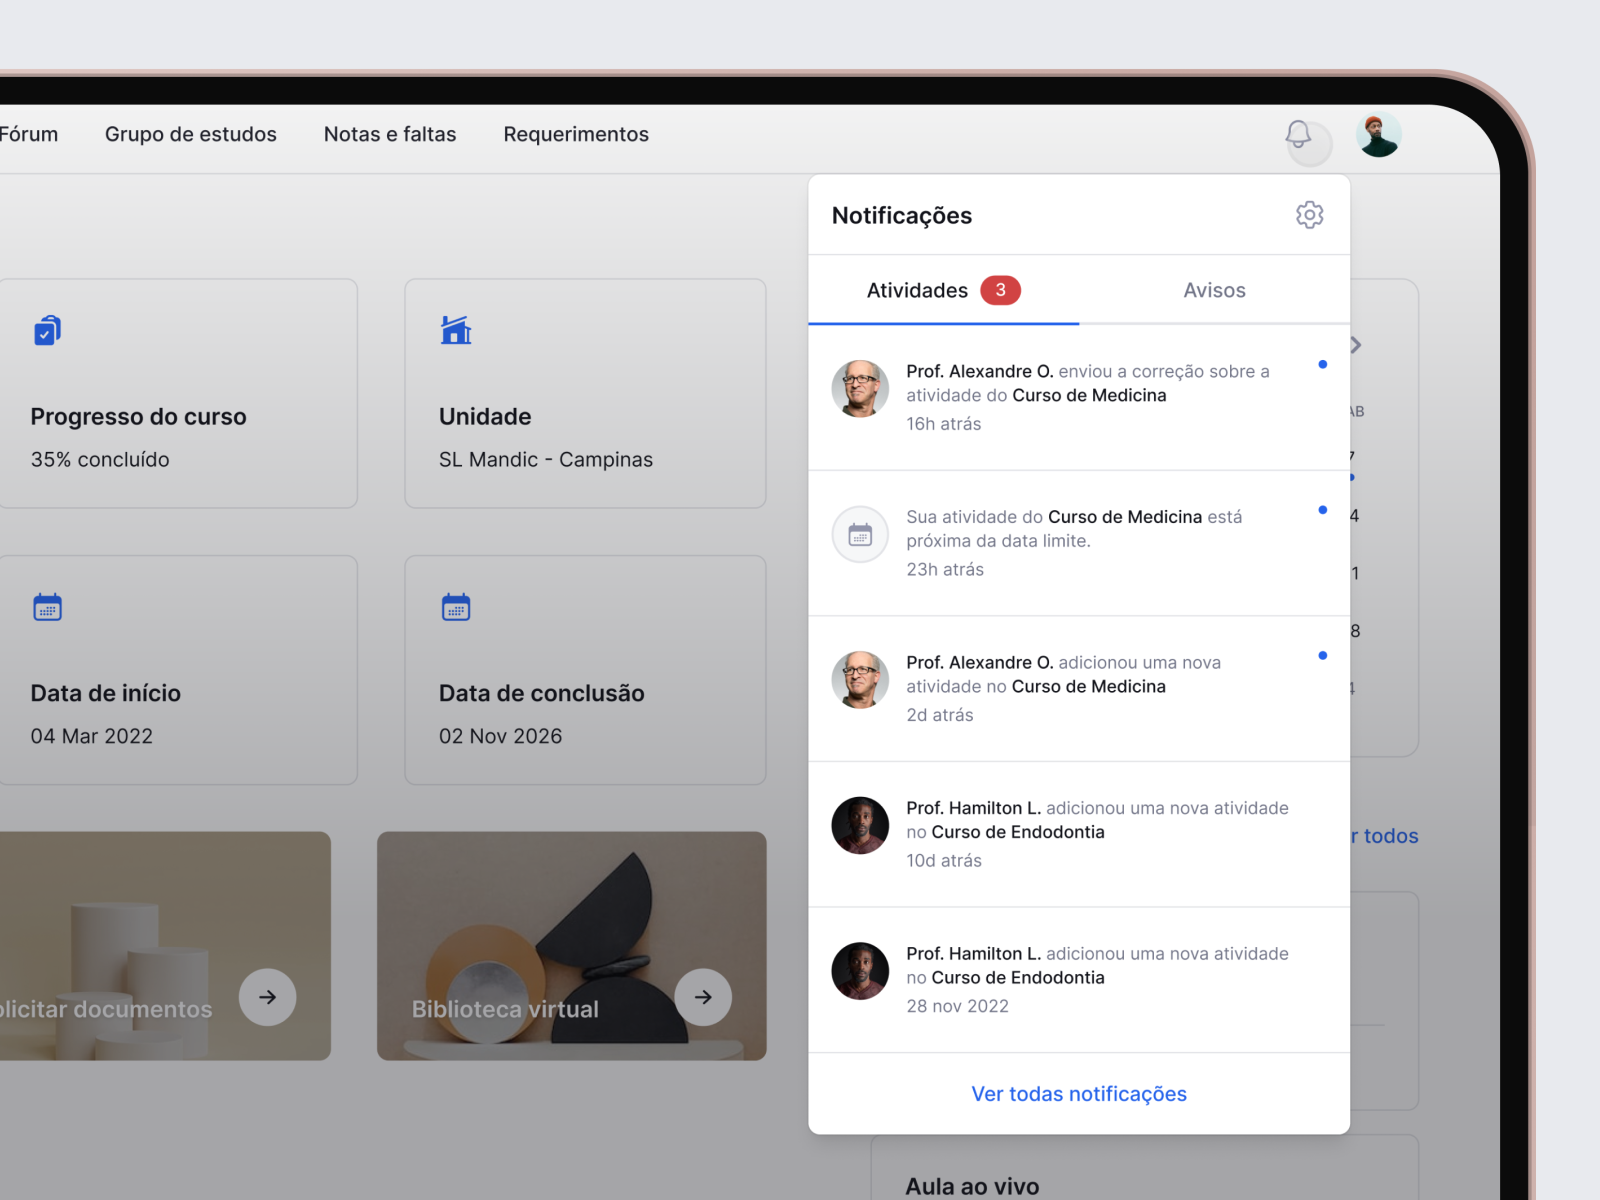The image size is (1600, 1200).
Task: Switch to the Avisos tab
Action: [x=1214, y=290]
